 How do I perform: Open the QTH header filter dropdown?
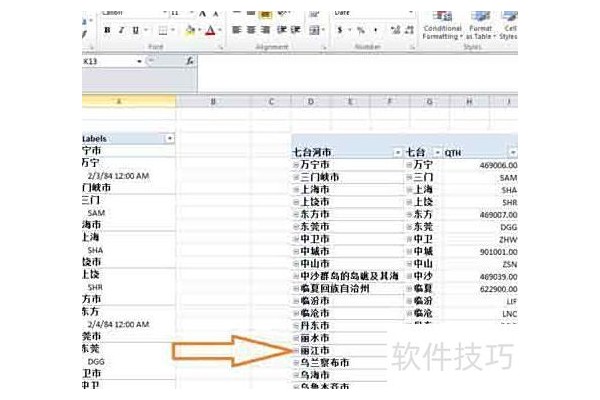513,153
